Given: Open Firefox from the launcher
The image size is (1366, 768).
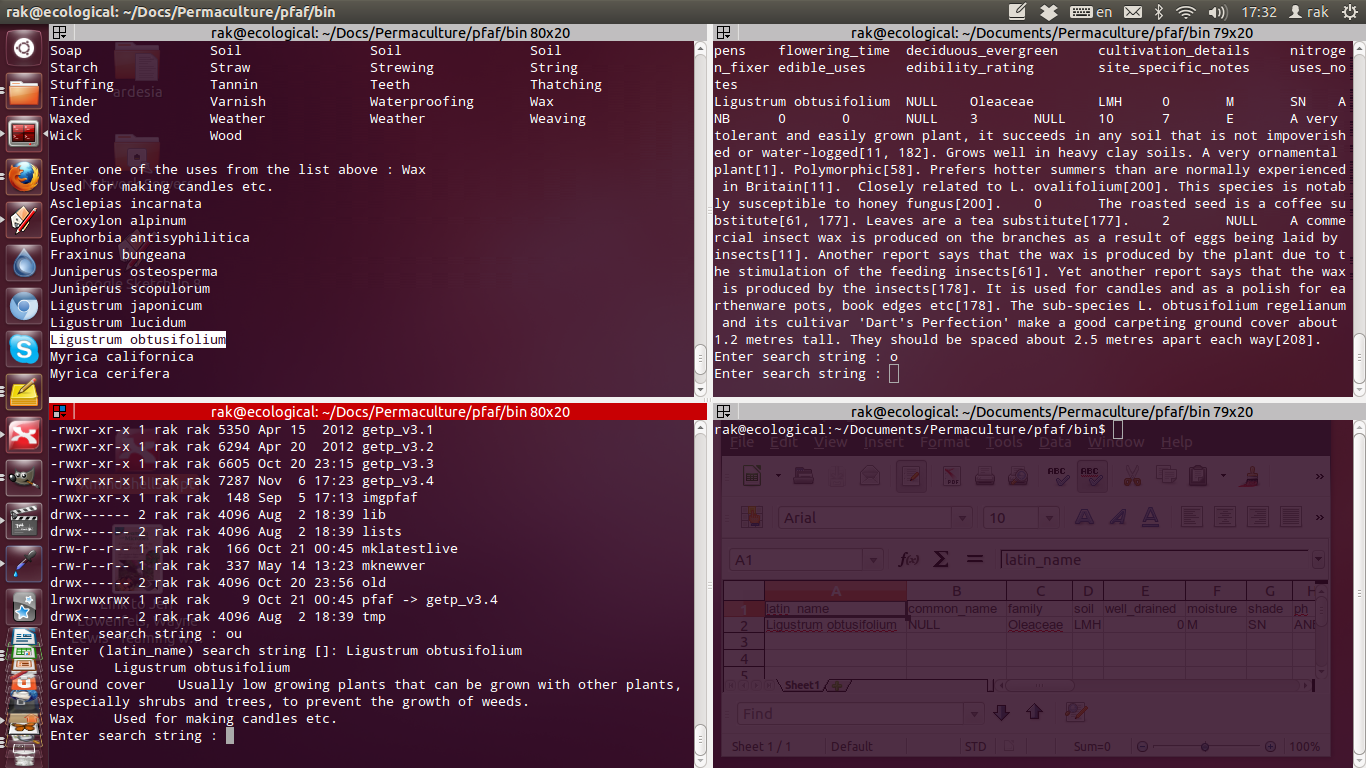Looking at the screenshot, I should 24,176.
